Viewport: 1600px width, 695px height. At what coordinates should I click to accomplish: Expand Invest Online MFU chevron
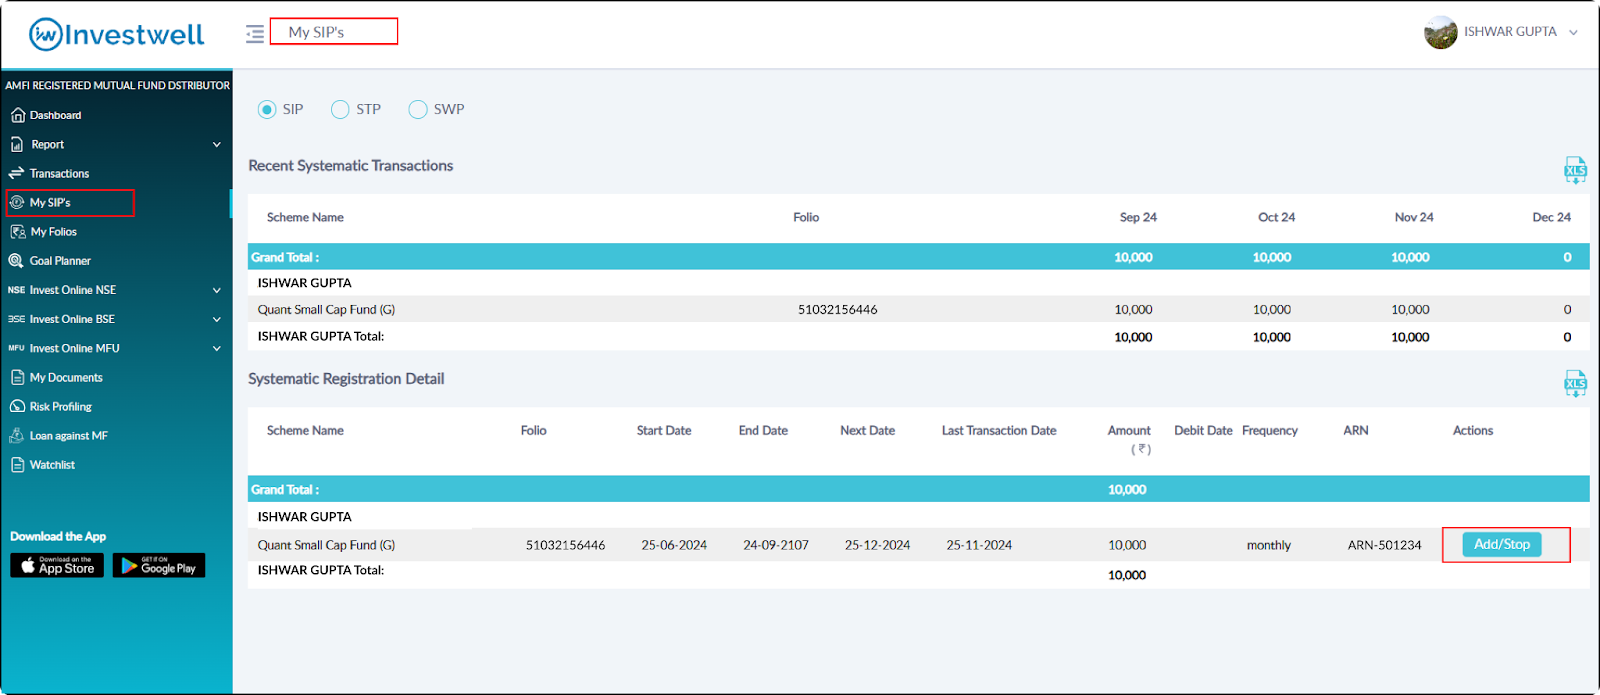point(217,348)
